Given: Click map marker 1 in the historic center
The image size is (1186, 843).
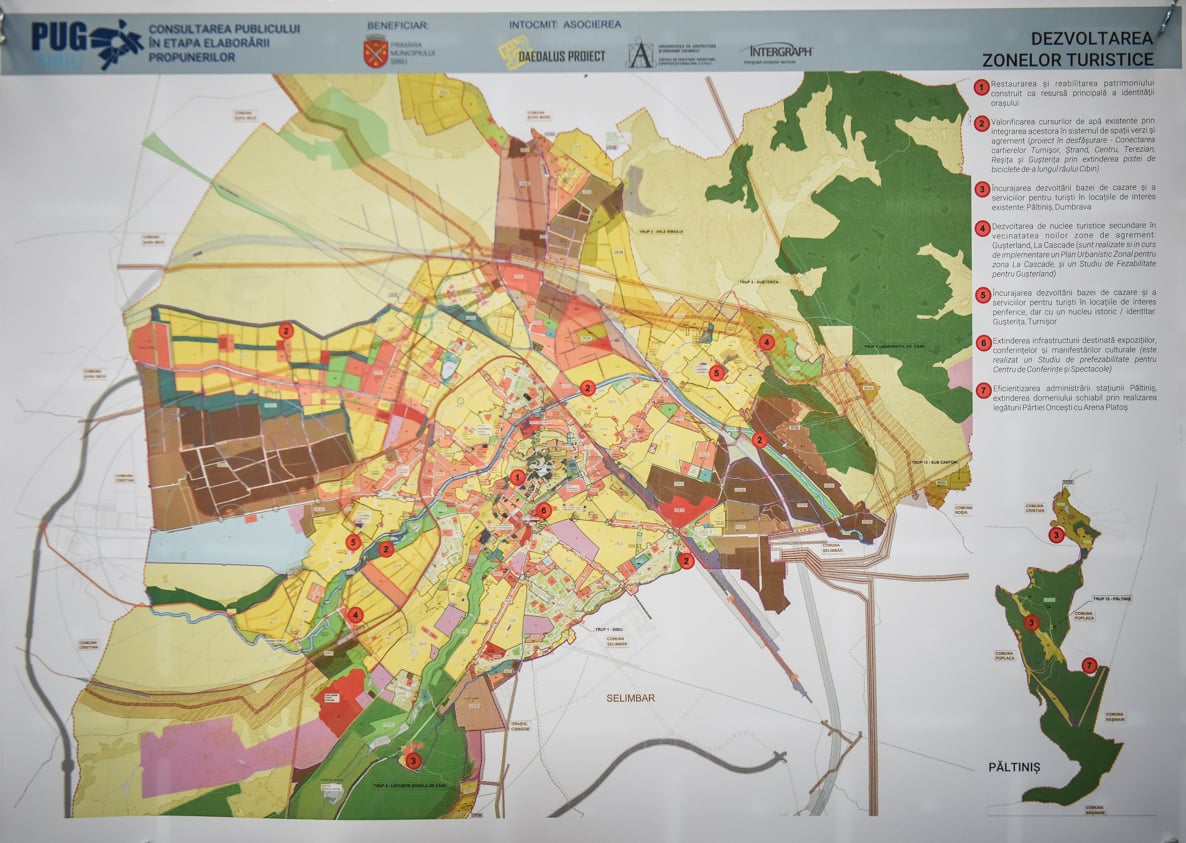Looking at the screenshot, I should tap(517, 477).
